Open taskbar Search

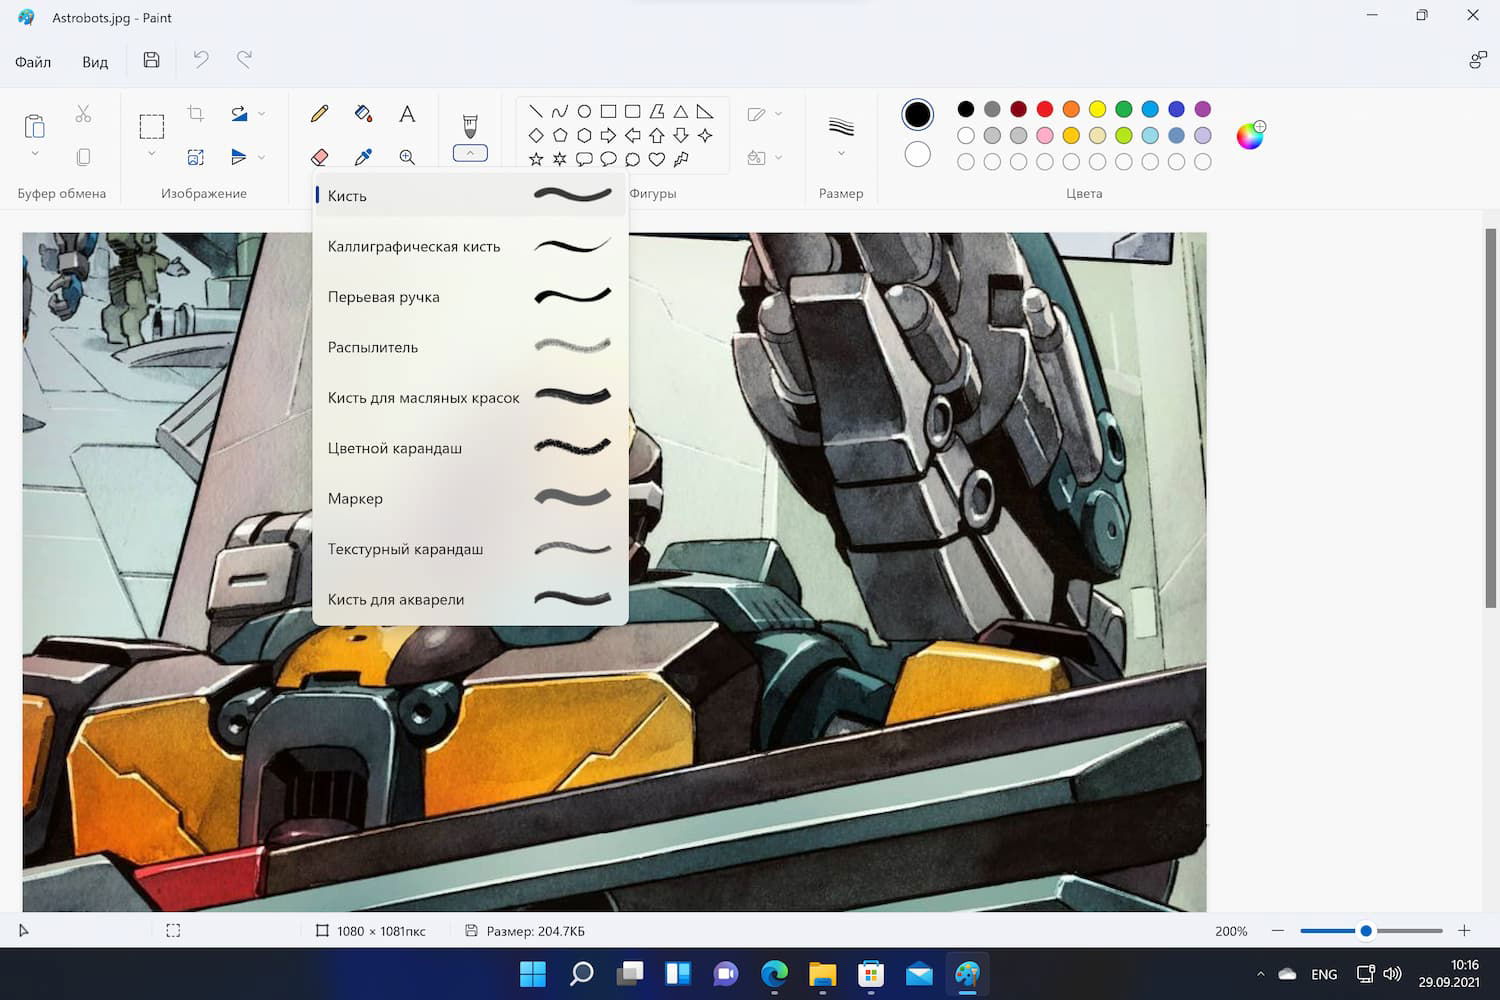click(x=581, y=974)
